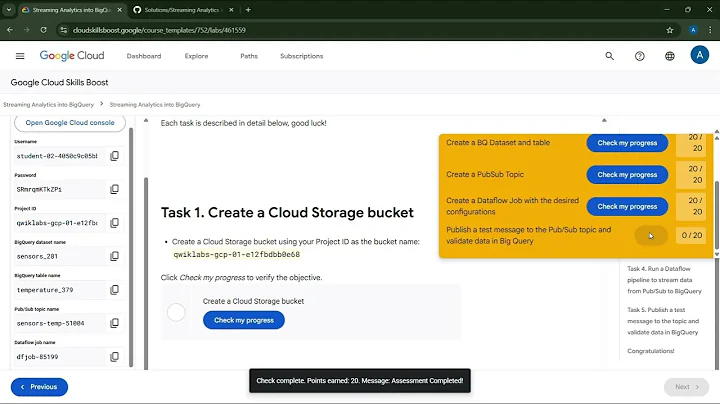720x404 pixels.
Task: Click the task outline right scrollbar
Action: tap(717, 275)
